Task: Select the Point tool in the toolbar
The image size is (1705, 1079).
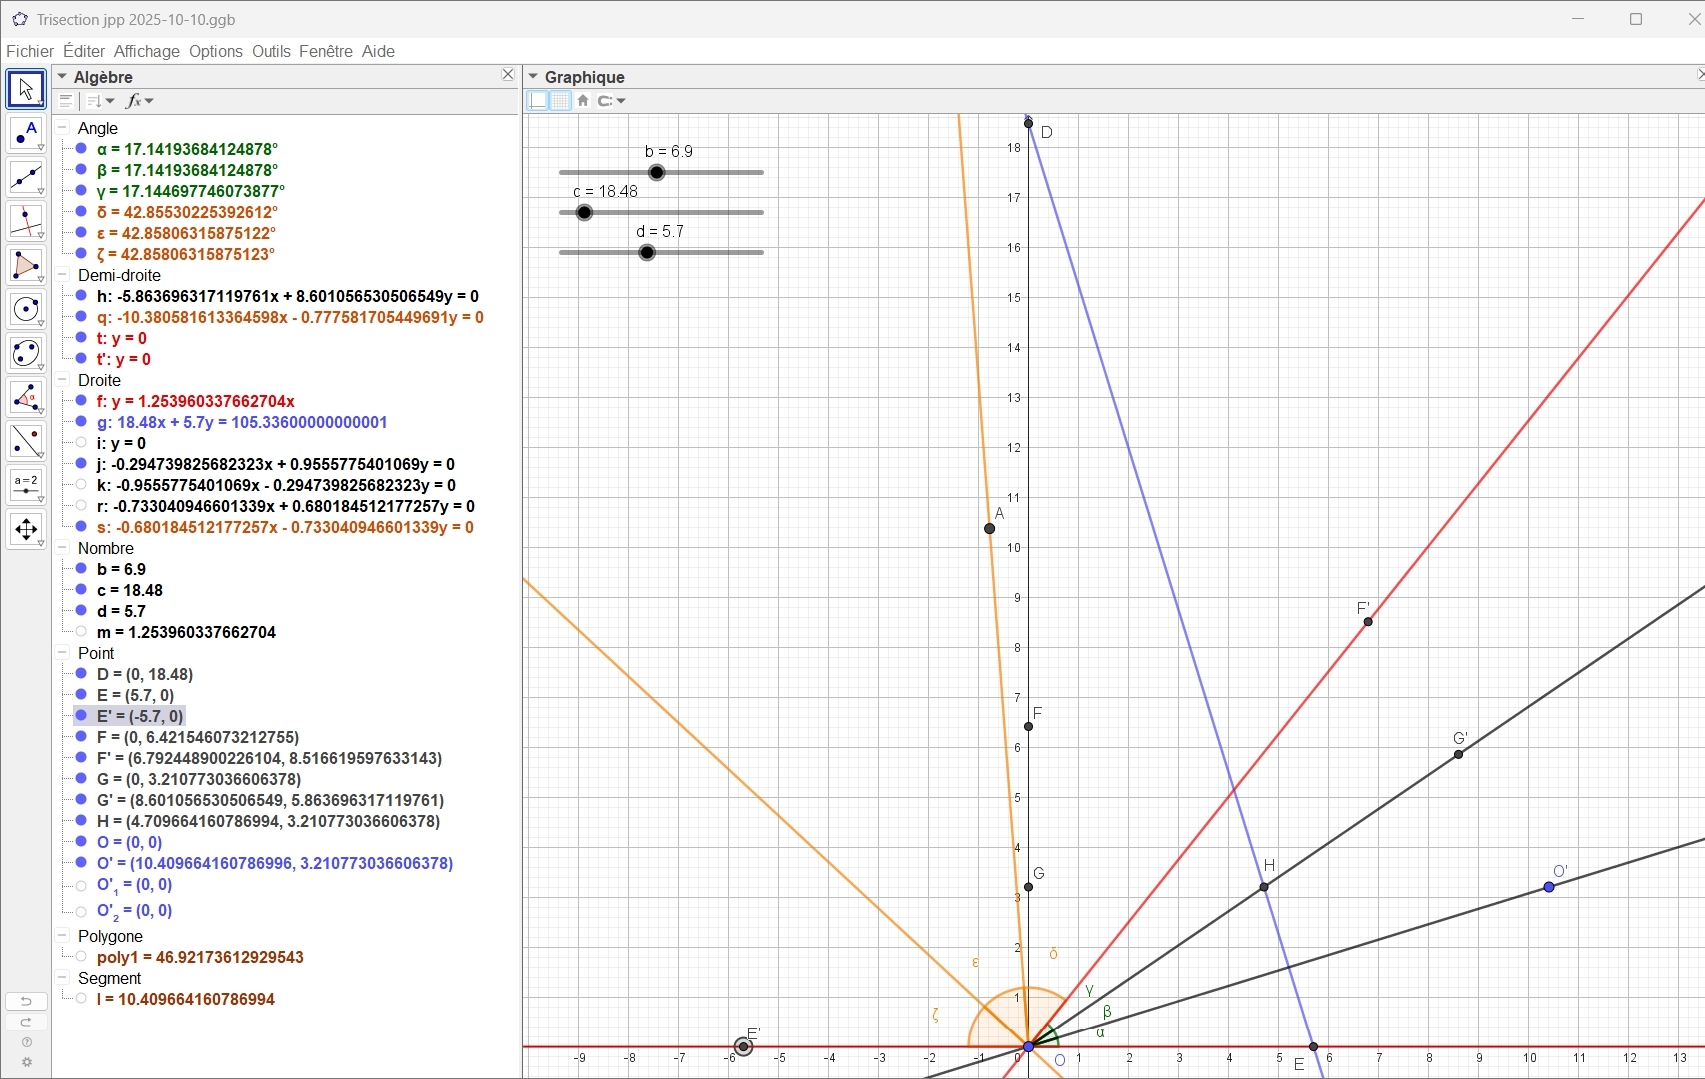Action: pos(26,134)
